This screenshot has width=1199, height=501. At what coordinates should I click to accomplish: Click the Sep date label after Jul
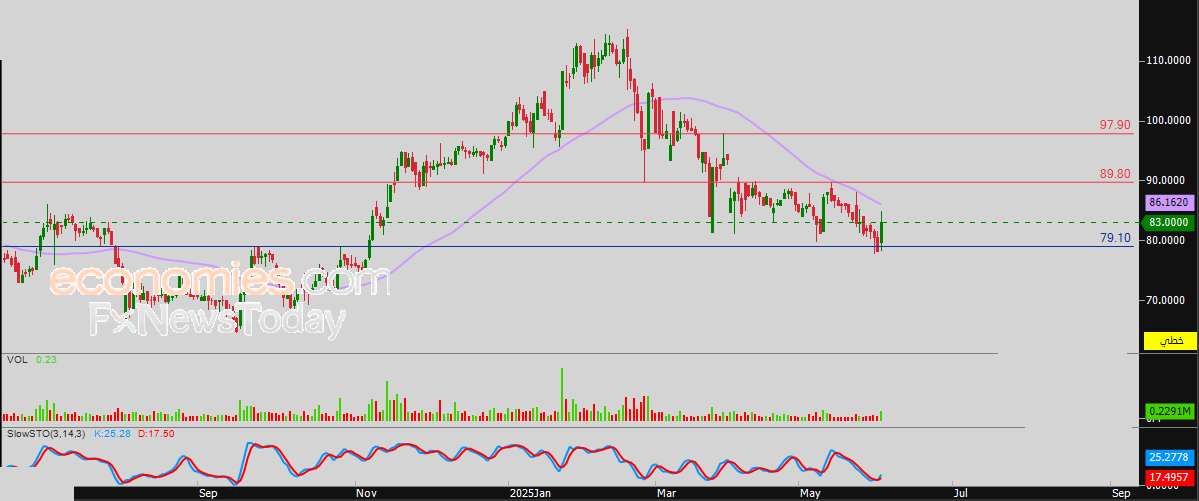1121,493
